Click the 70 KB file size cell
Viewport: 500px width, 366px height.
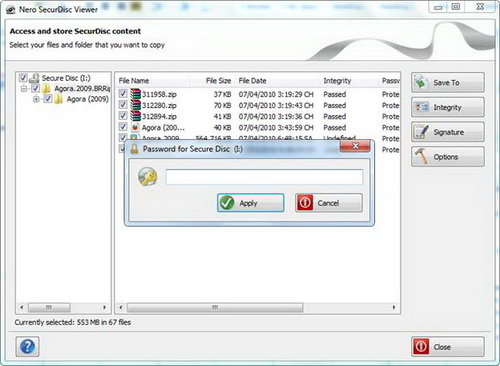click(222, 105)
